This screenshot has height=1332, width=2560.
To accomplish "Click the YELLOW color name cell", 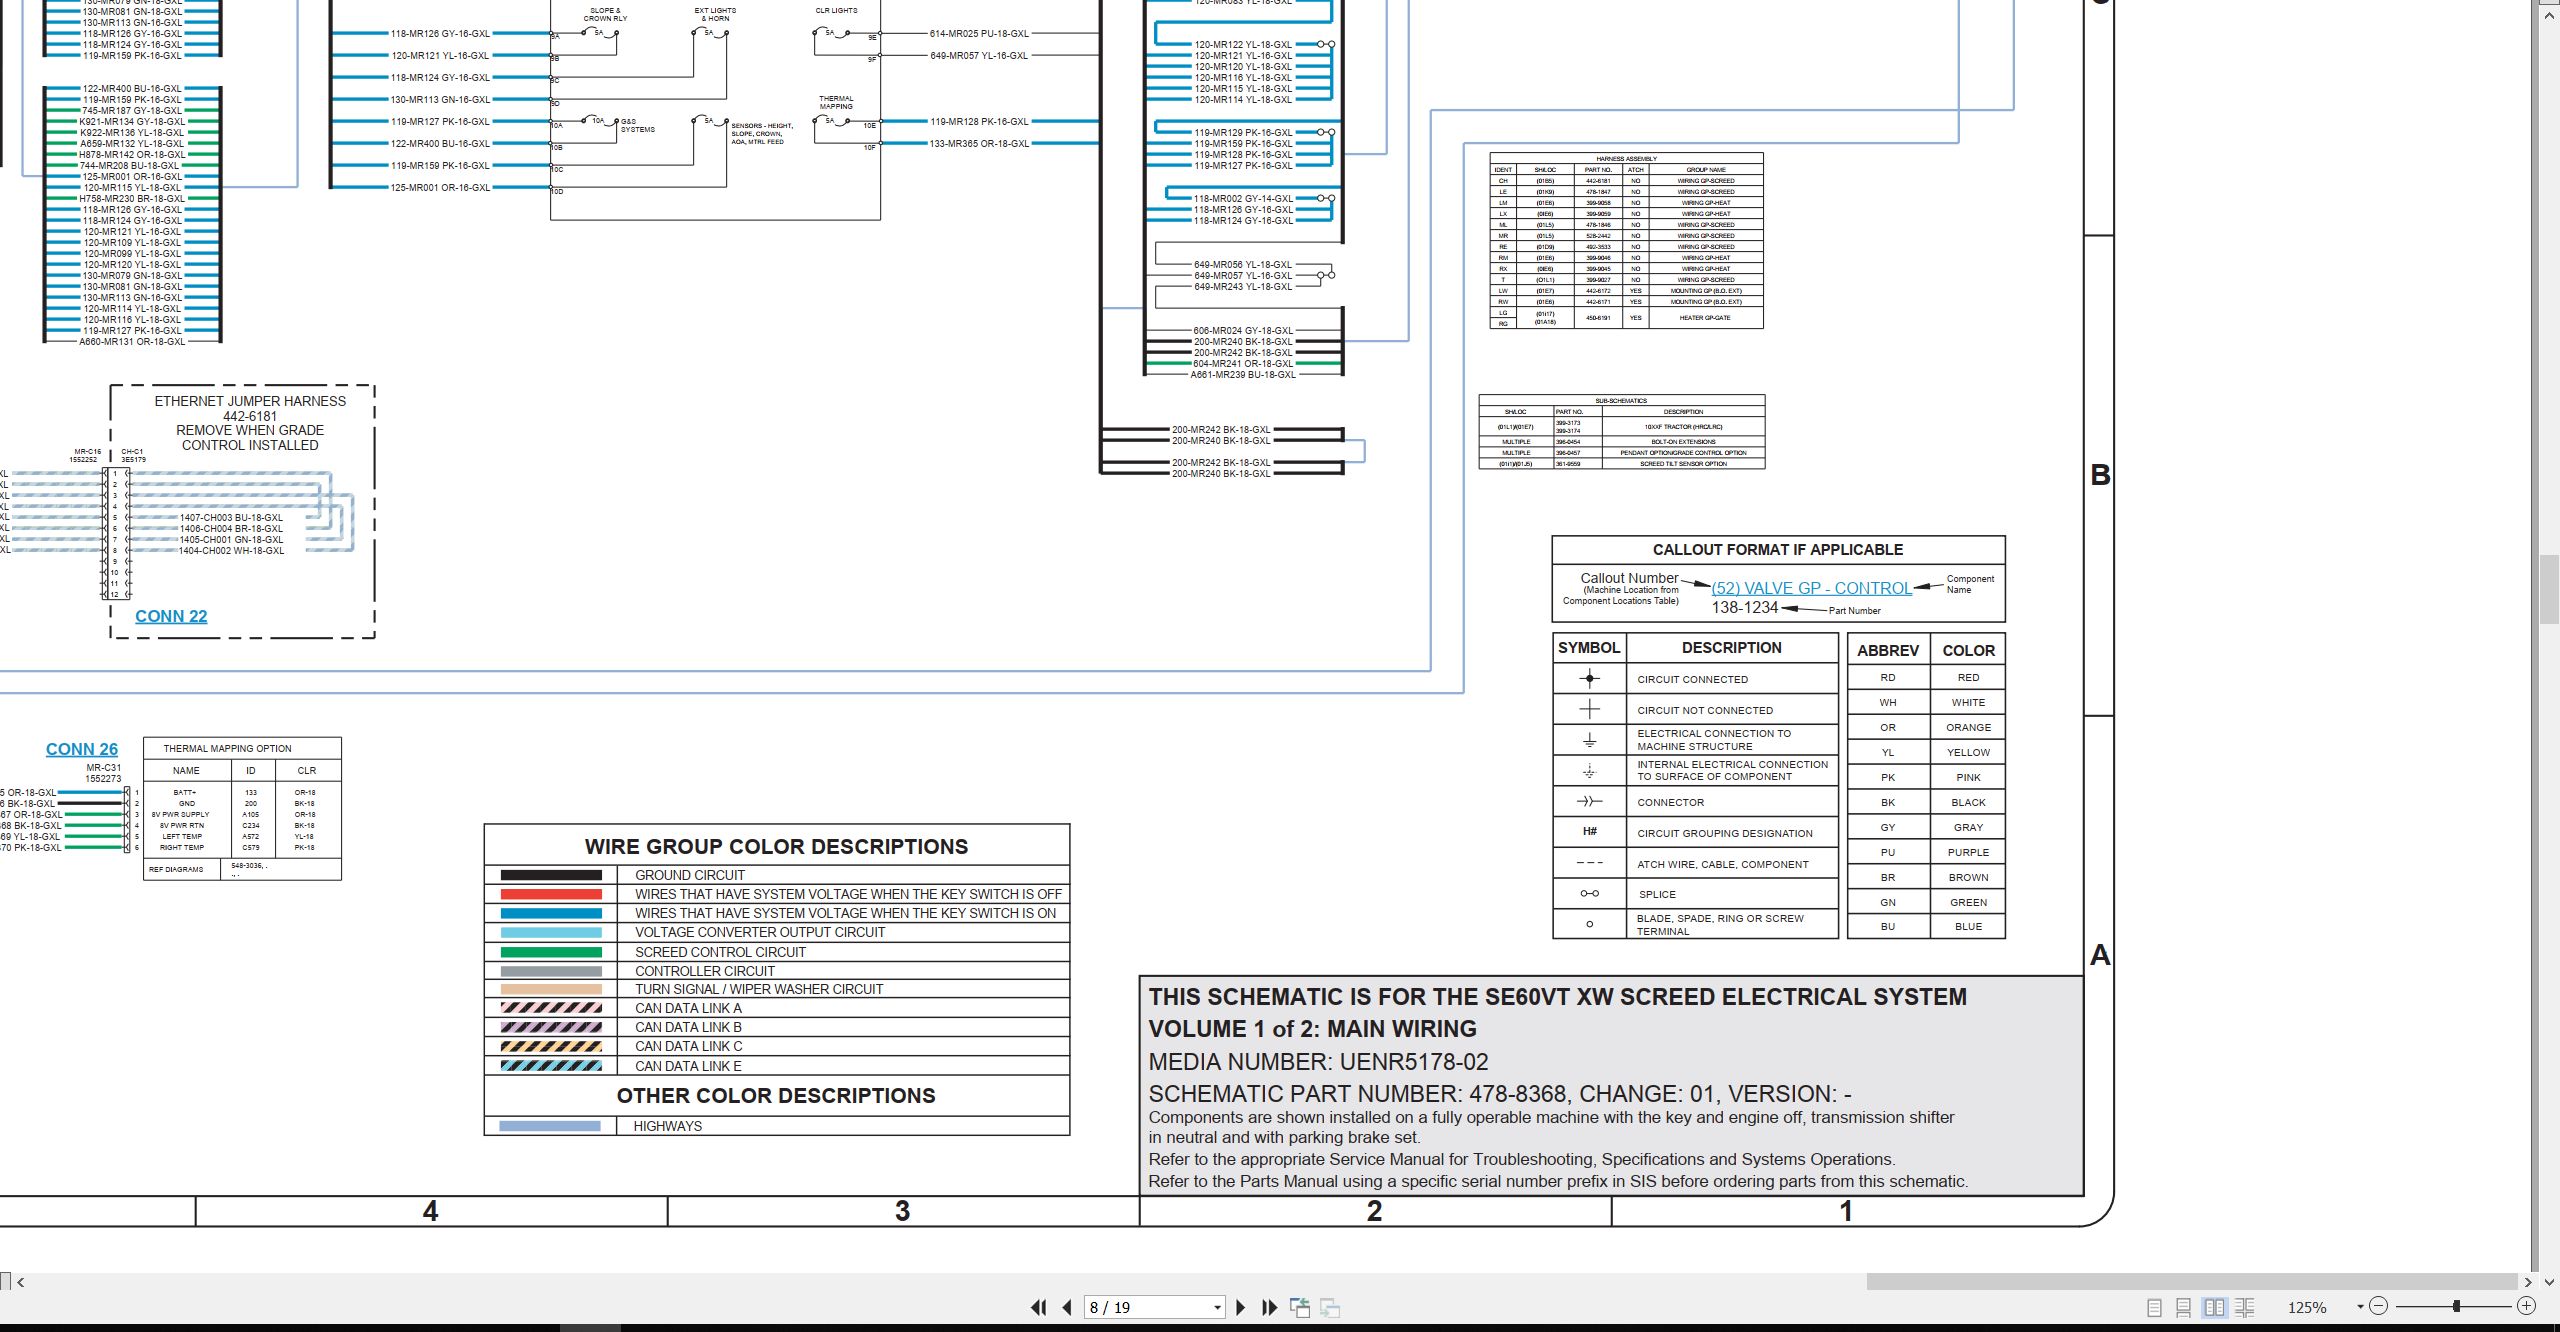I will tap(1968, 753).
